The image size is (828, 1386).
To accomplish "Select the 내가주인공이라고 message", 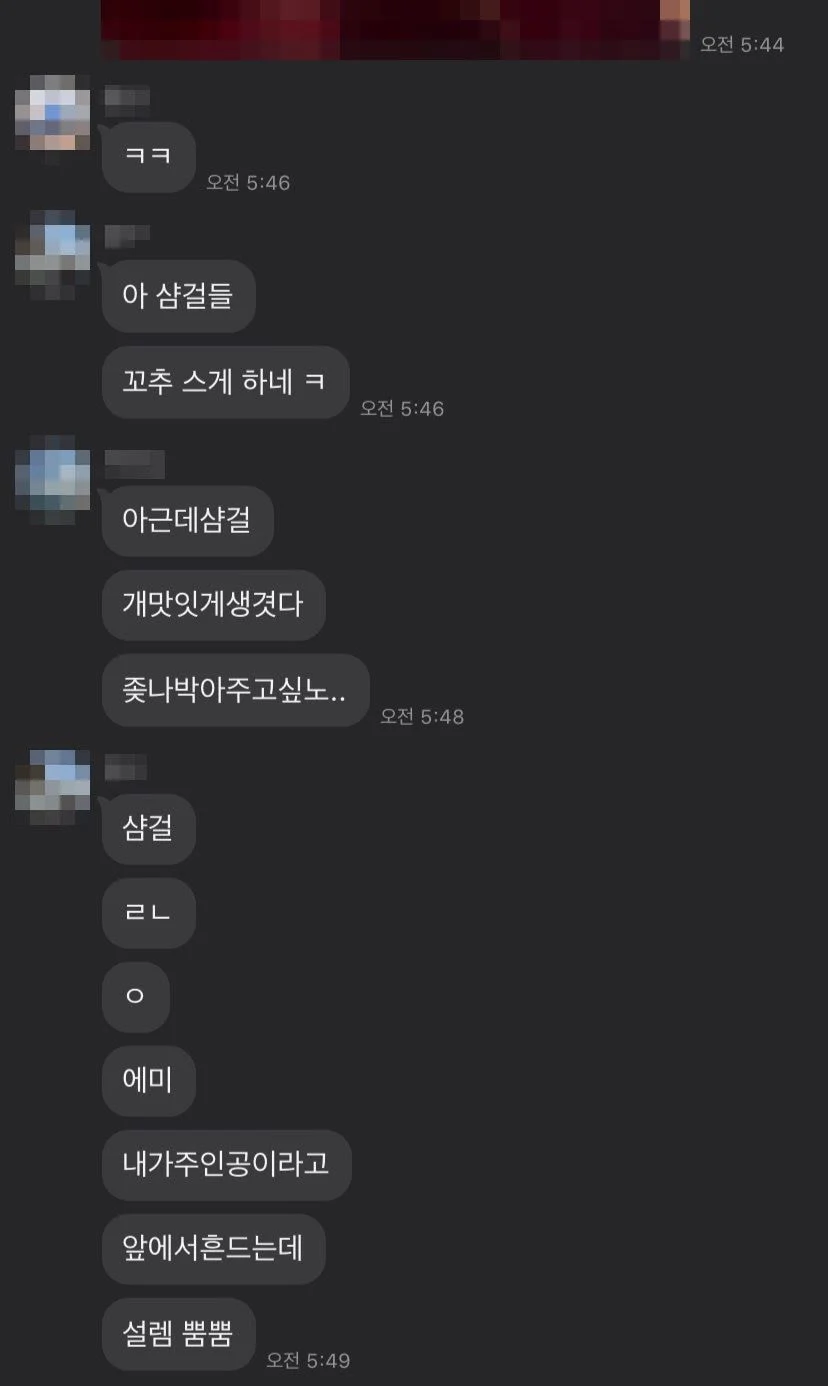I will (x=227, y=1165).
